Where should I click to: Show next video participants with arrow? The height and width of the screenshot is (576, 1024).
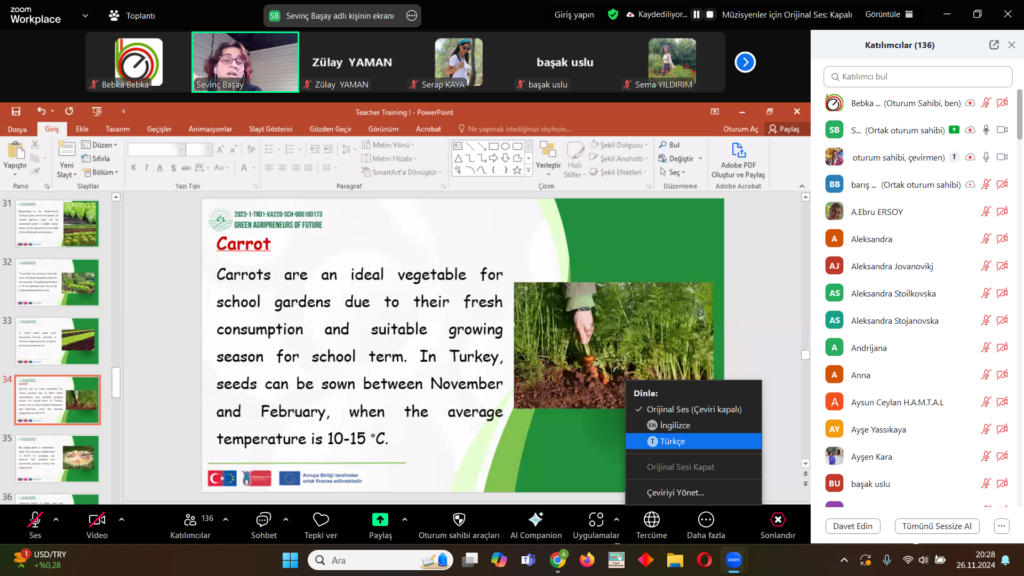745,62
